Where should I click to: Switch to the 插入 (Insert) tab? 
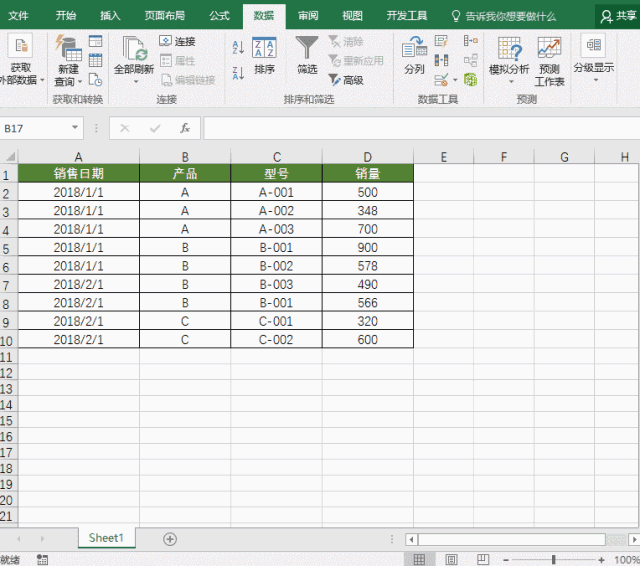click(110, 16)
